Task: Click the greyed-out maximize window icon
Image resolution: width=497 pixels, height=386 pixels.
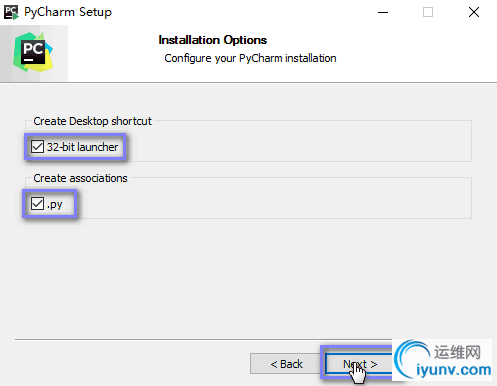Action: (428, 12)
